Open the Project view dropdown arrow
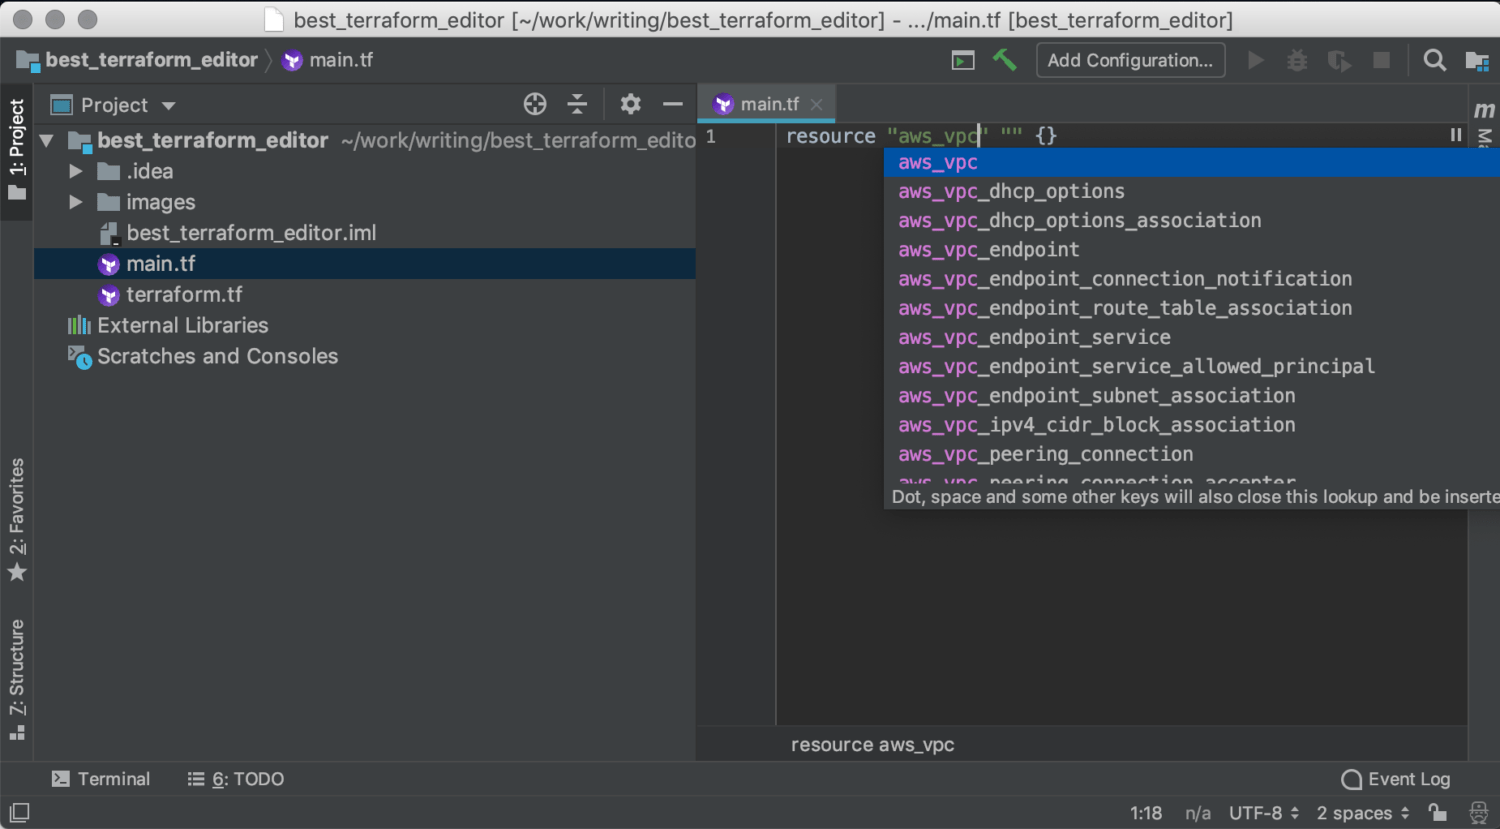The image size is (1500, 829). tap(168, 106)
